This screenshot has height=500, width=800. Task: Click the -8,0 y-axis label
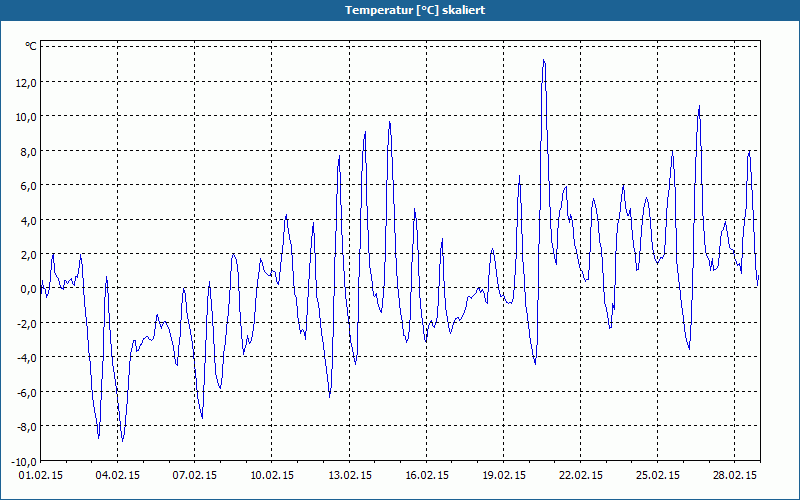[x=27, y=427]
